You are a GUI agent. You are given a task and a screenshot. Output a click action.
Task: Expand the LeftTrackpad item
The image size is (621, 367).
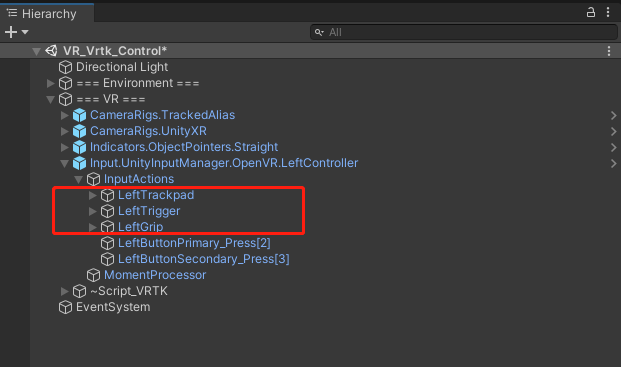92,195
